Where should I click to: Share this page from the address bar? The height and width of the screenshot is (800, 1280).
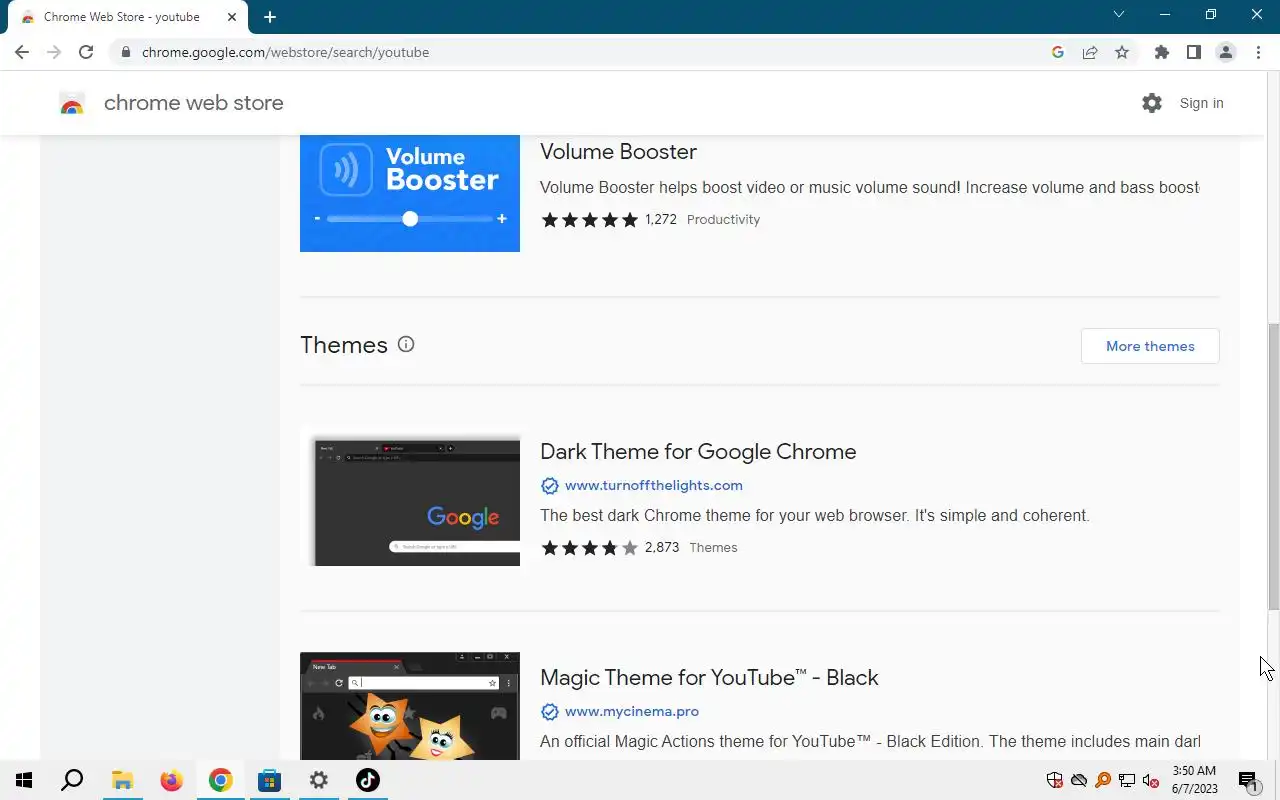(1090, 52)
